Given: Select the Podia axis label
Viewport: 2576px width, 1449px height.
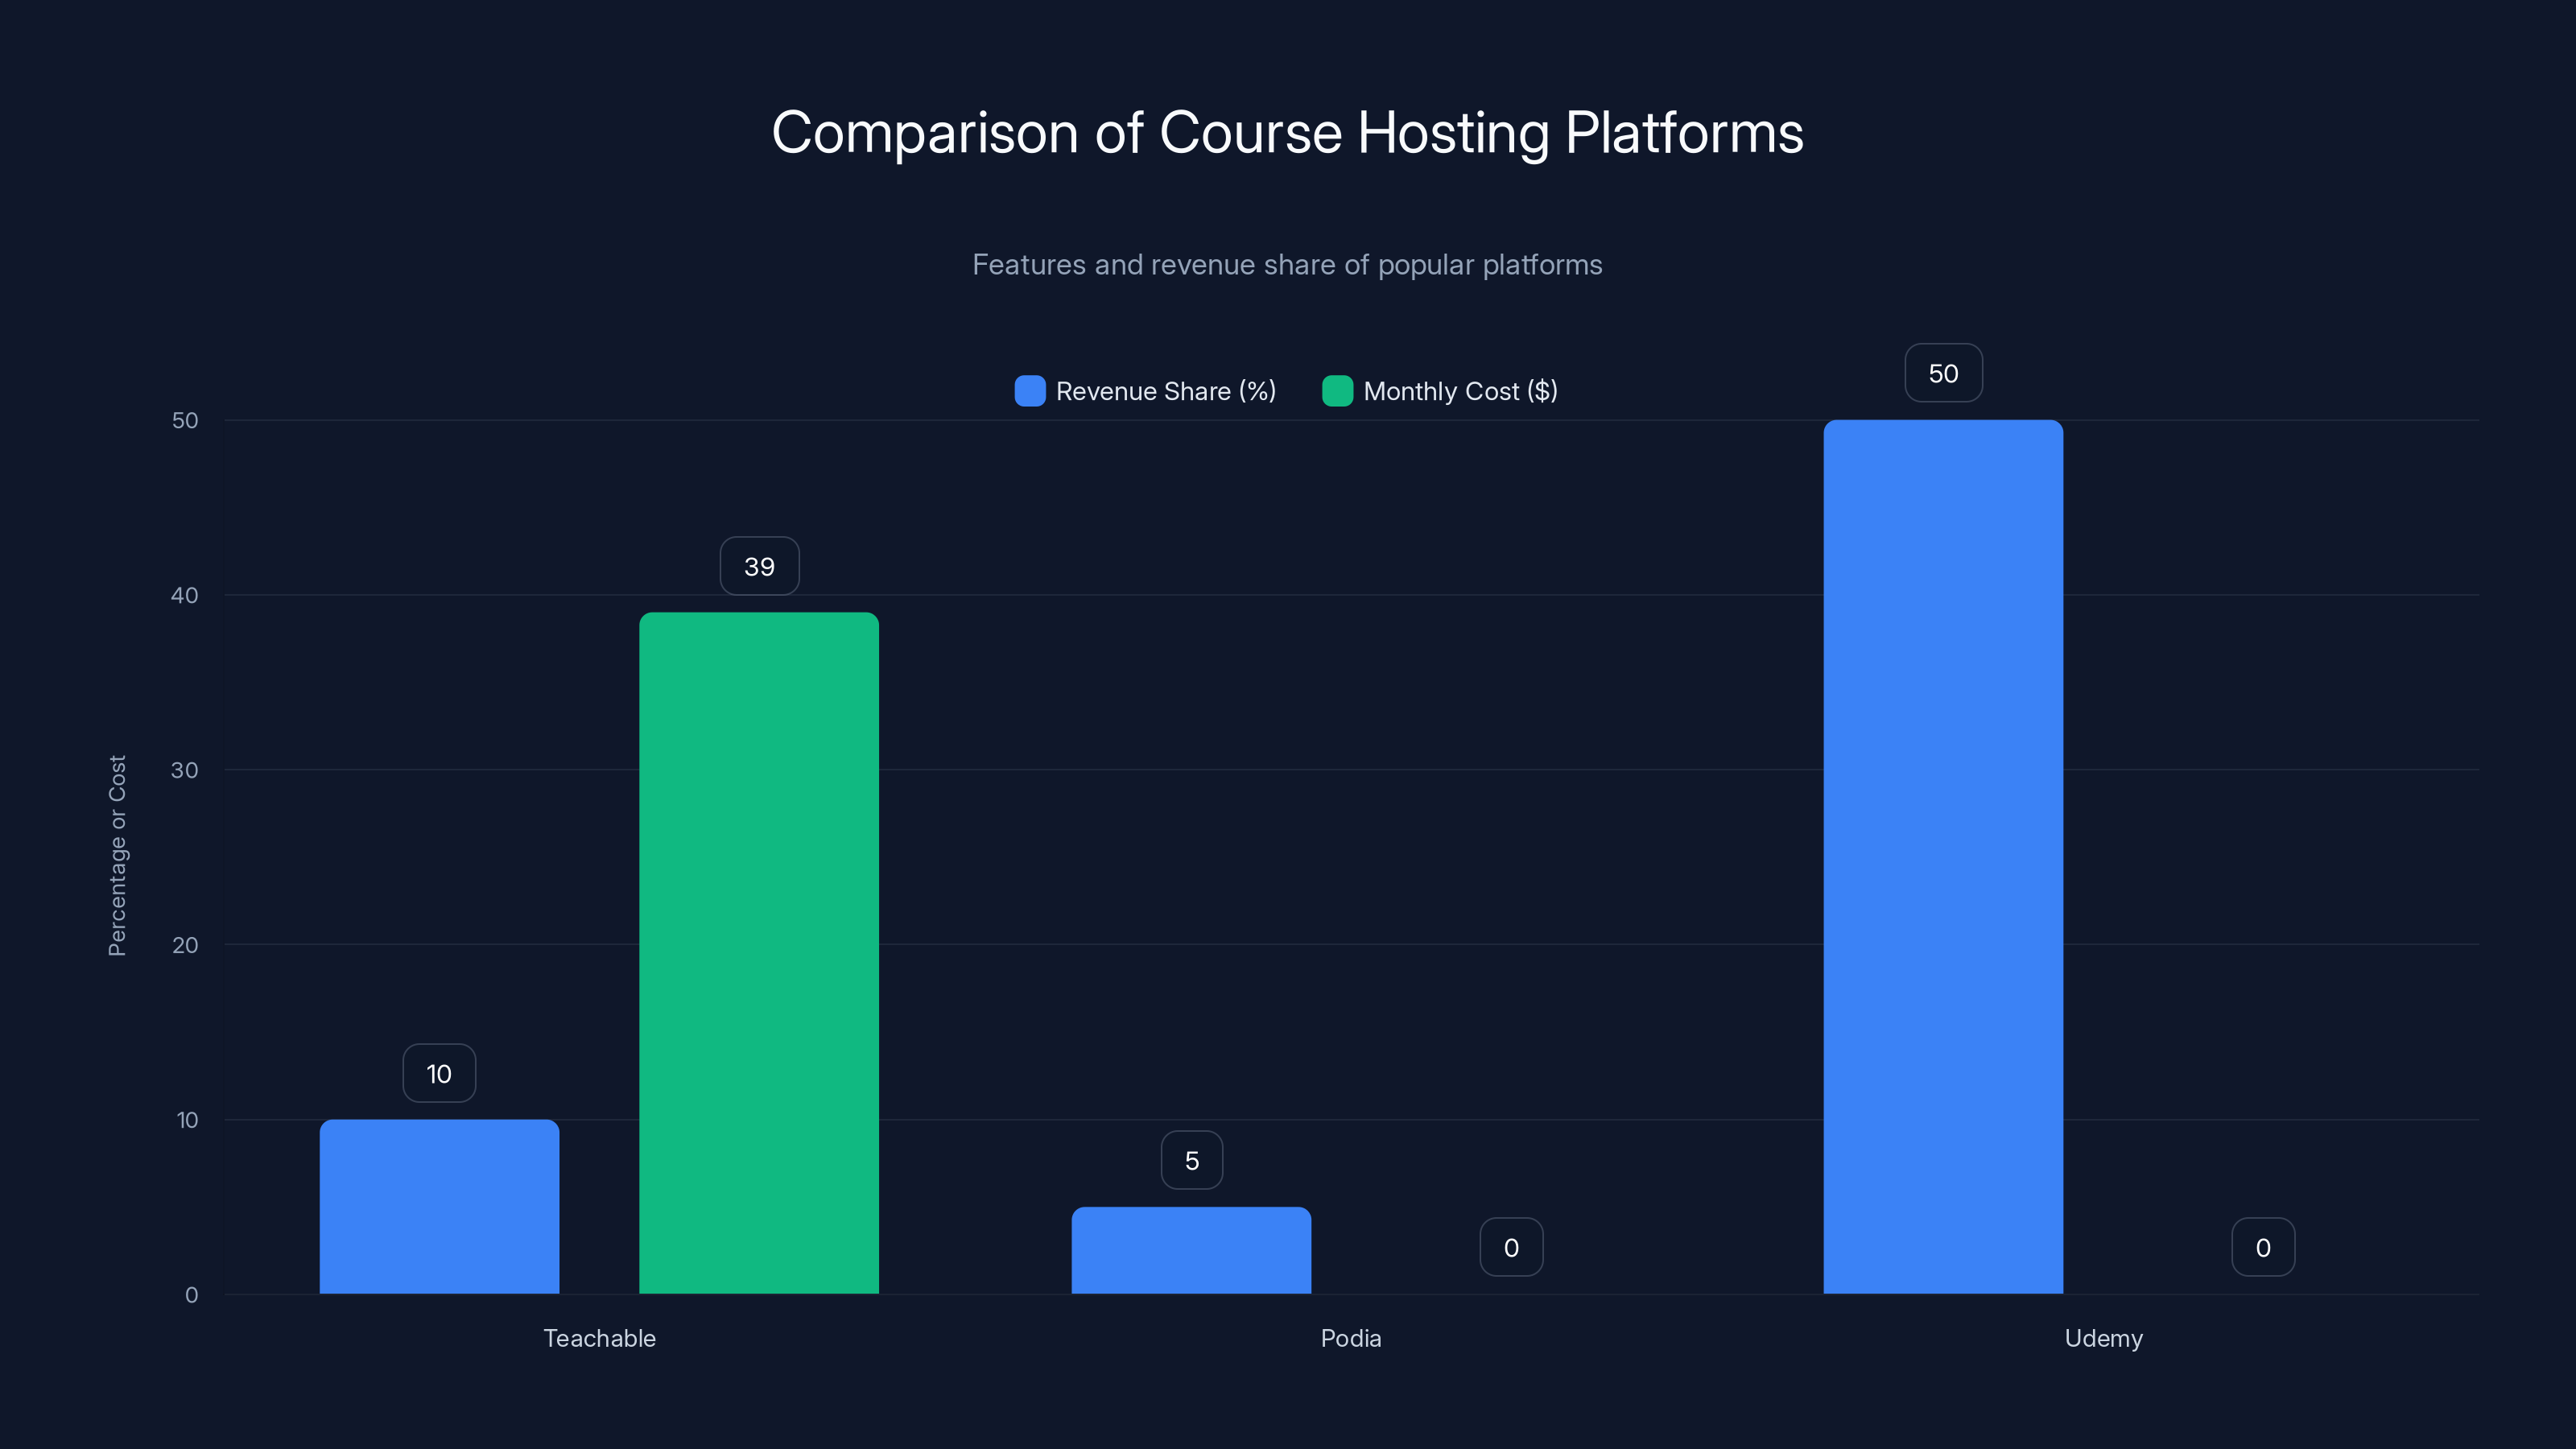Looking at the screenshot, I should [x=1351, y=1338].
